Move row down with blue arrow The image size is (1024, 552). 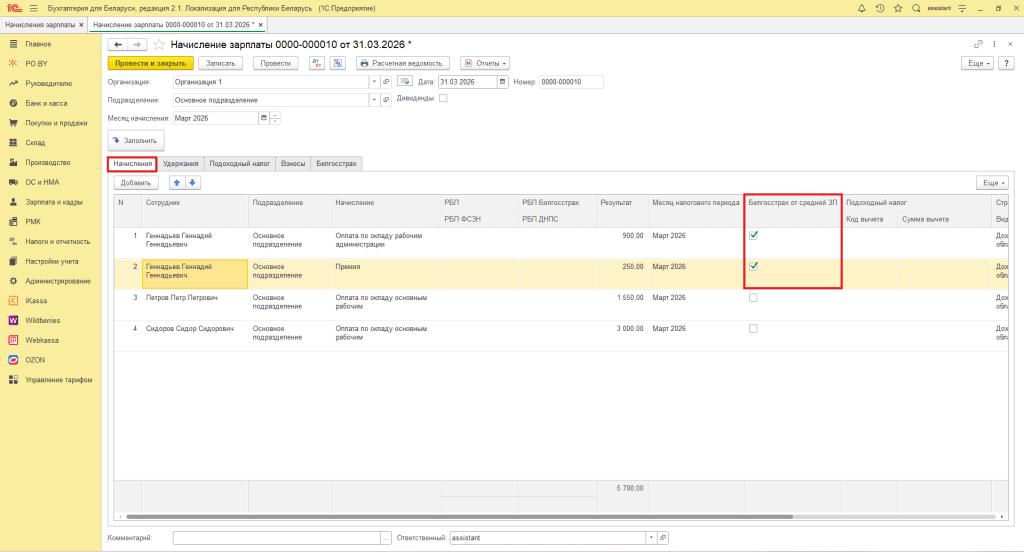click(x=193, y=183)
